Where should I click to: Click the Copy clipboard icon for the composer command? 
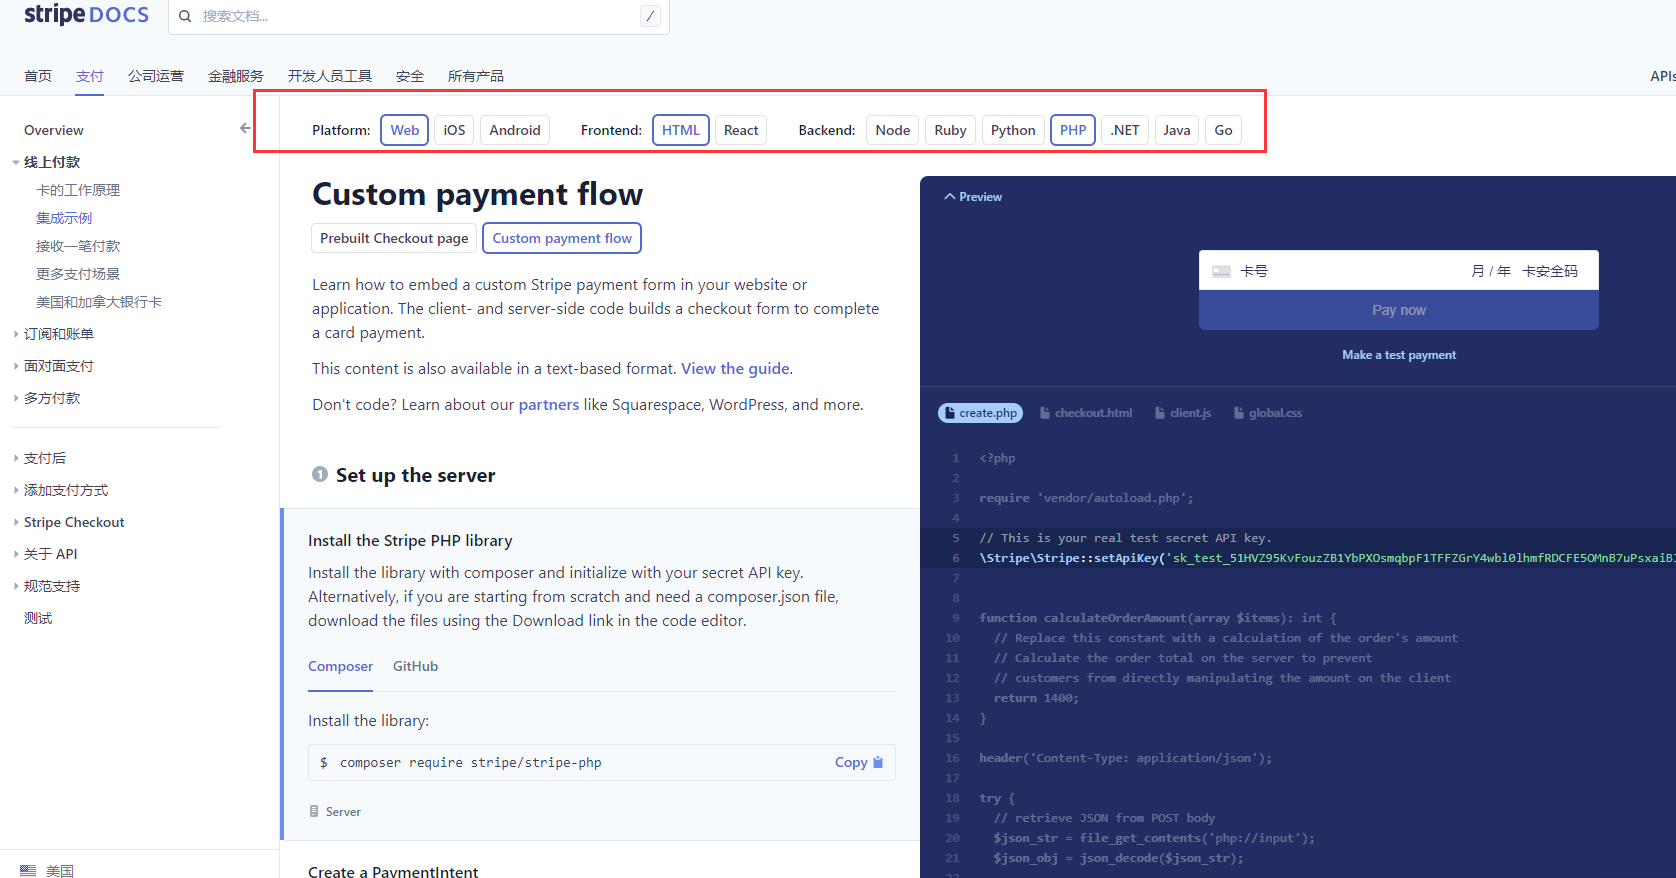click(878, 762)
